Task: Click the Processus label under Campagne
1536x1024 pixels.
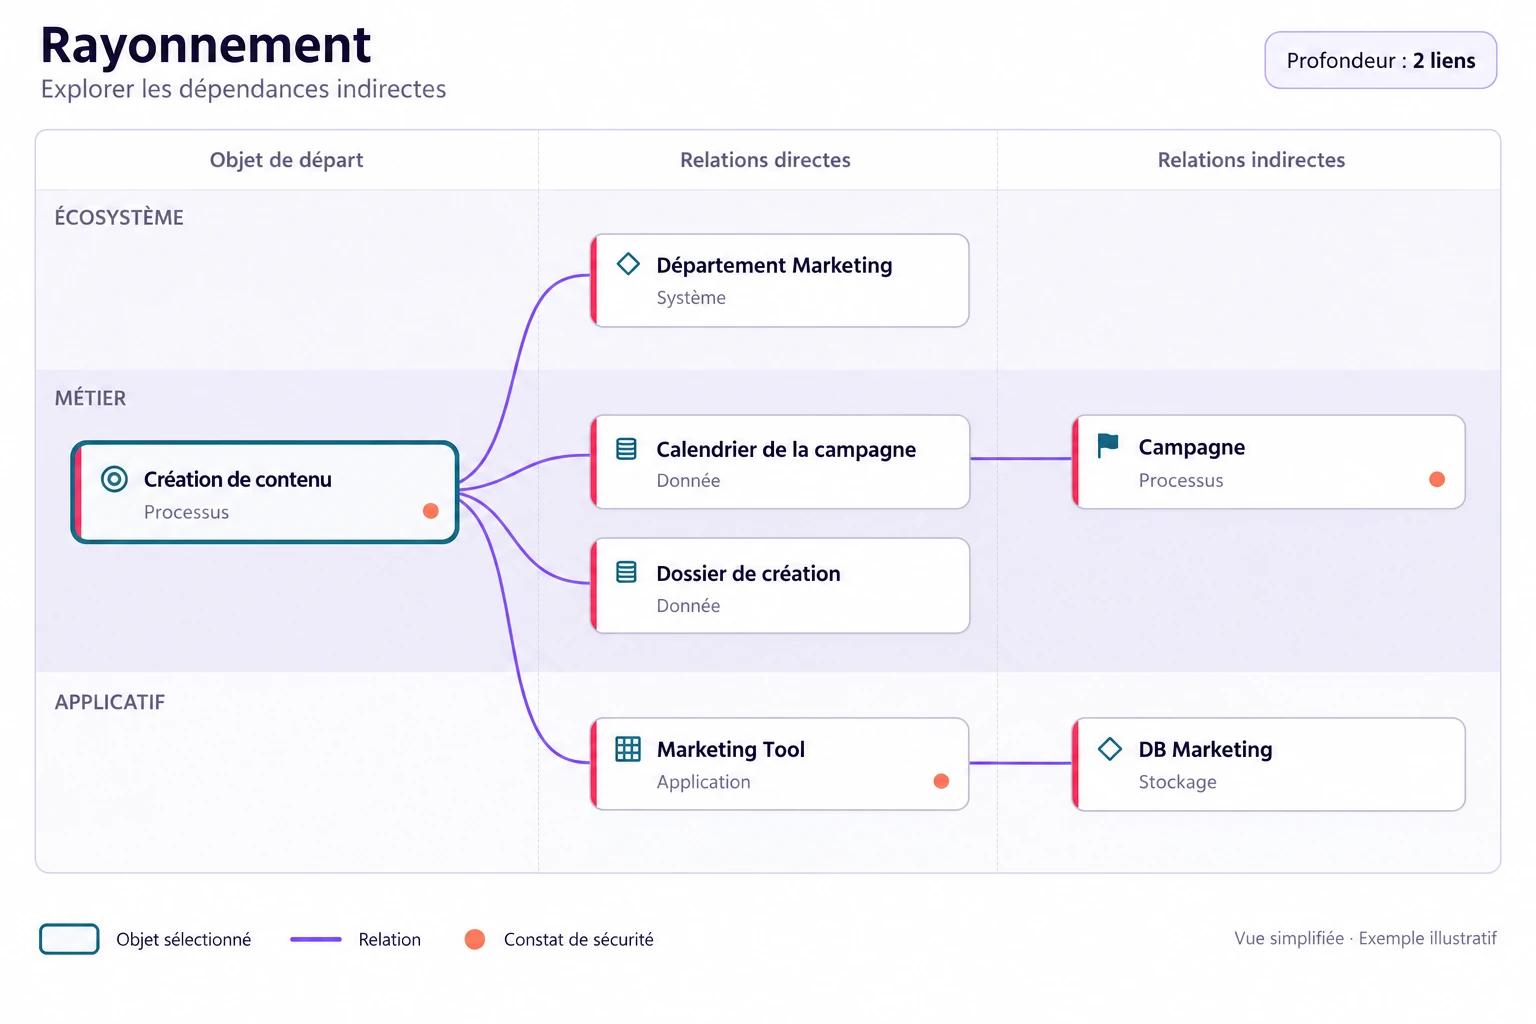Action: click(1181, 480)
